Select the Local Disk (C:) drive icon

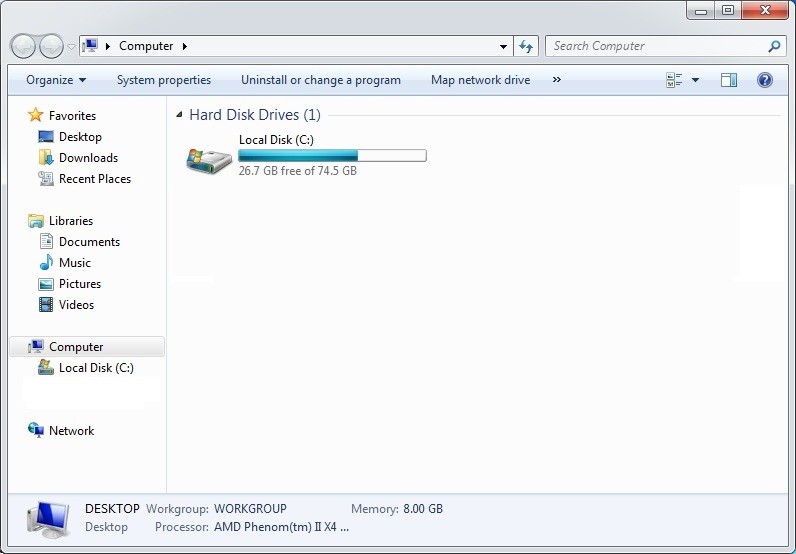pos(209,160)
